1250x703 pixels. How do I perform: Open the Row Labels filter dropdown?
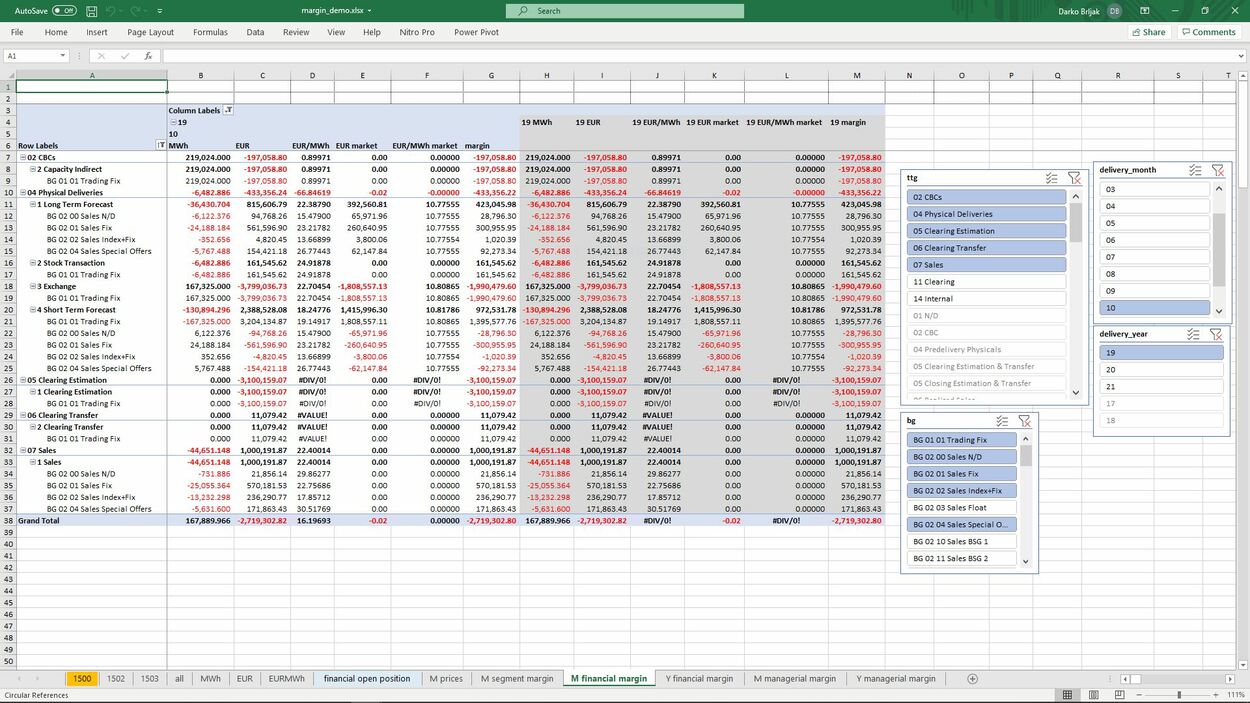click(159, 145)
